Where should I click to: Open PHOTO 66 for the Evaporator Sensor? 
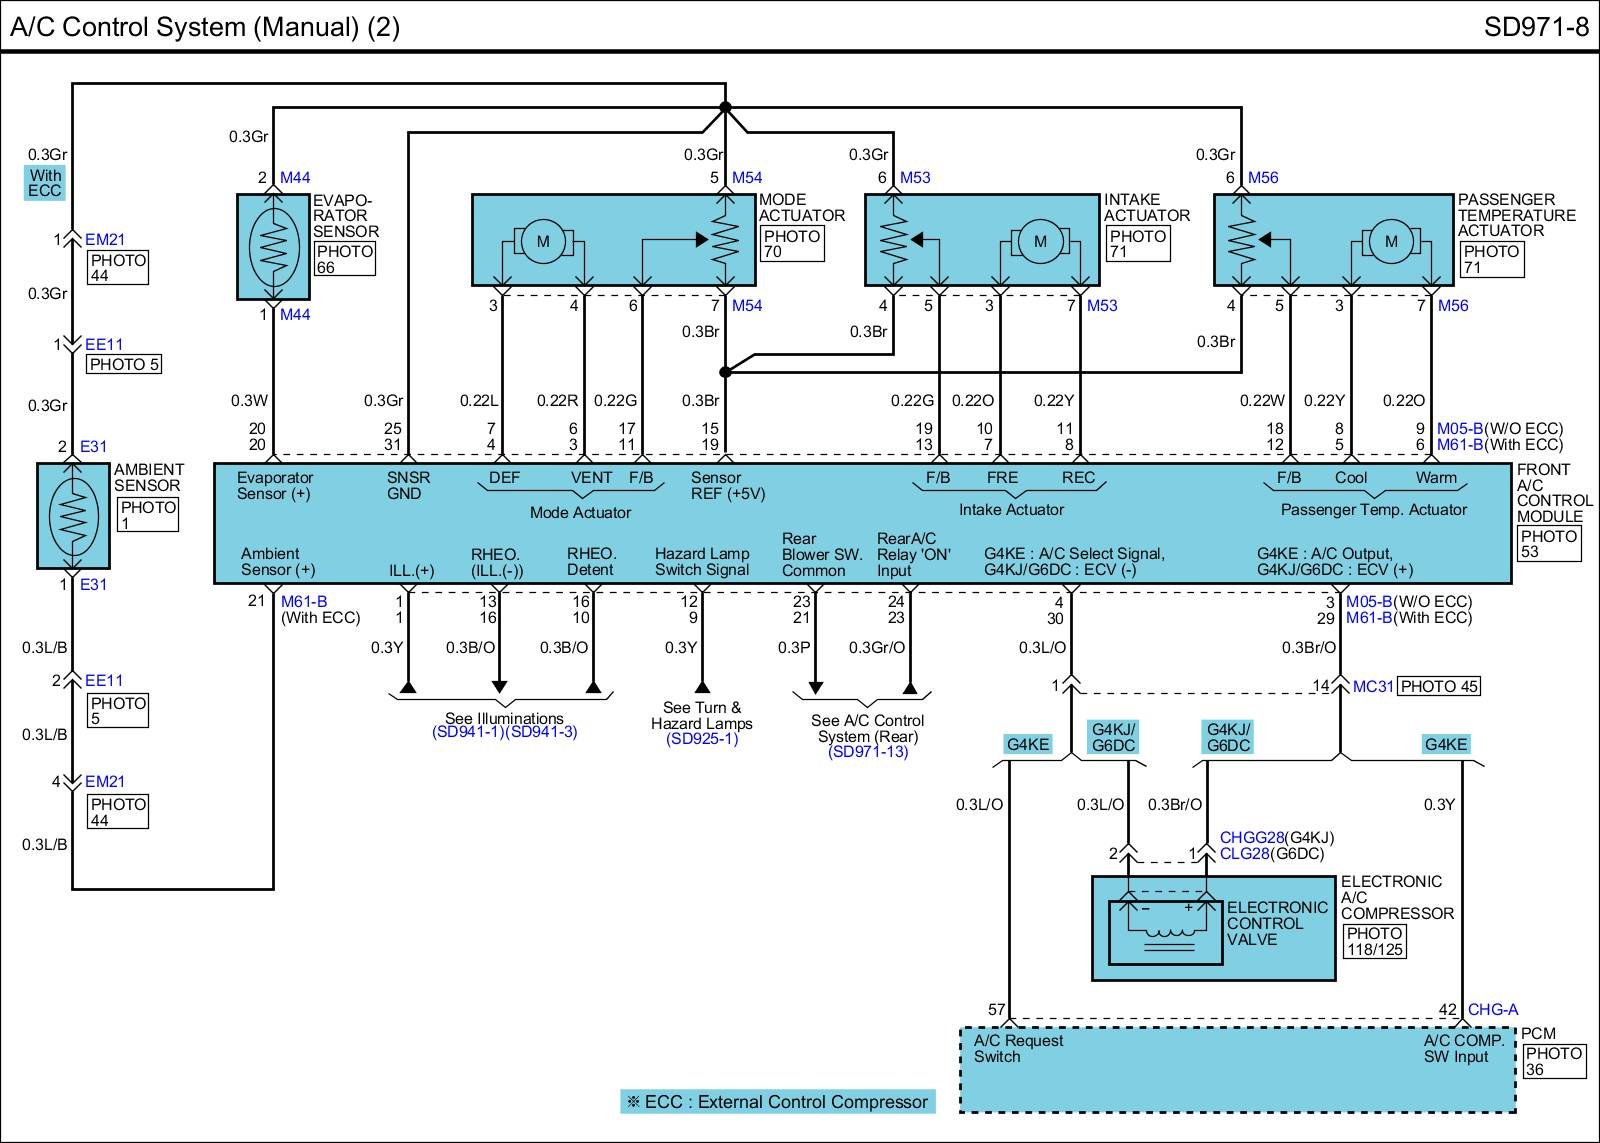pos(344,259)
